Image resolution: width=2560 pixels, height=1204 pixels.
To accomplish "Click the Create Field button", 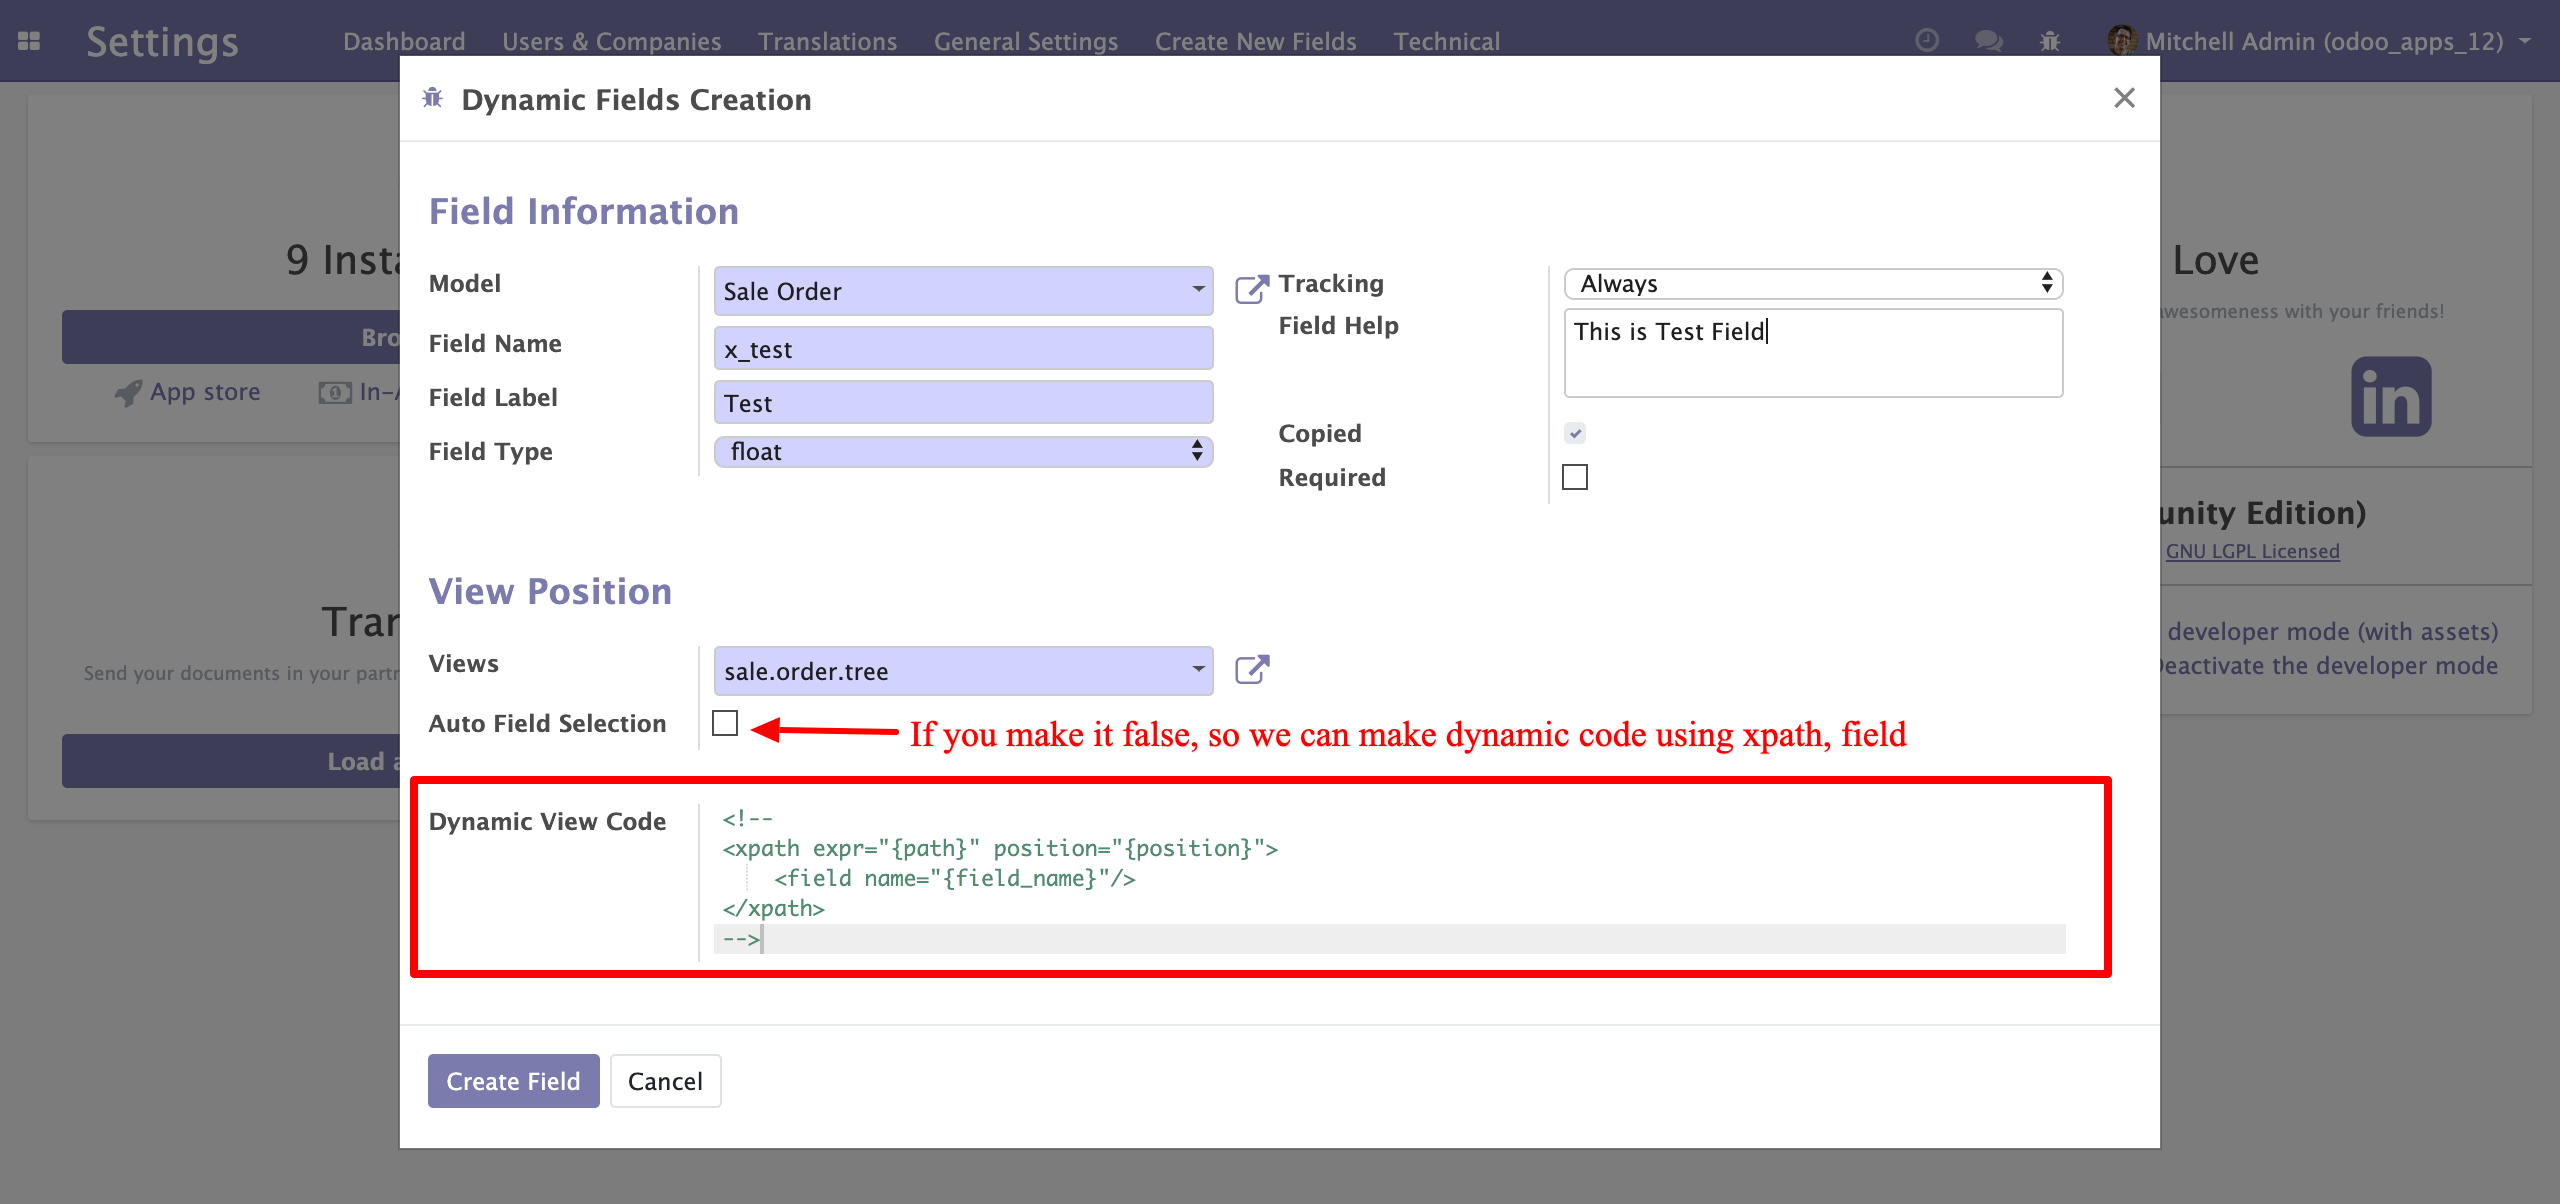I will click(513, 1081).
